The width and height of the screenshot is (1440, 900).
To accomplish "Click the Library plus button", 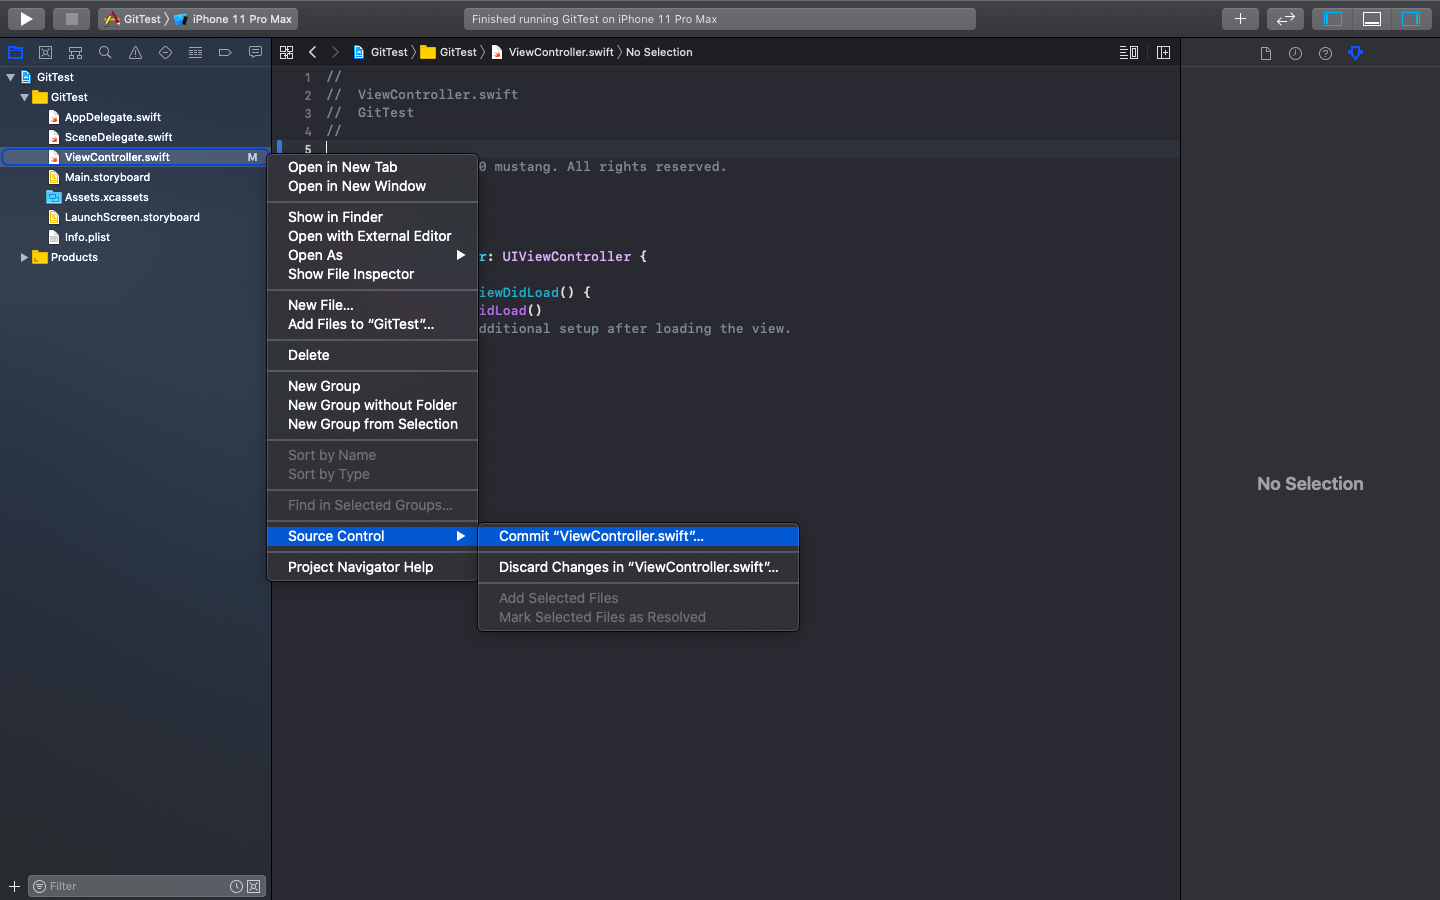I will (1240, 18).
